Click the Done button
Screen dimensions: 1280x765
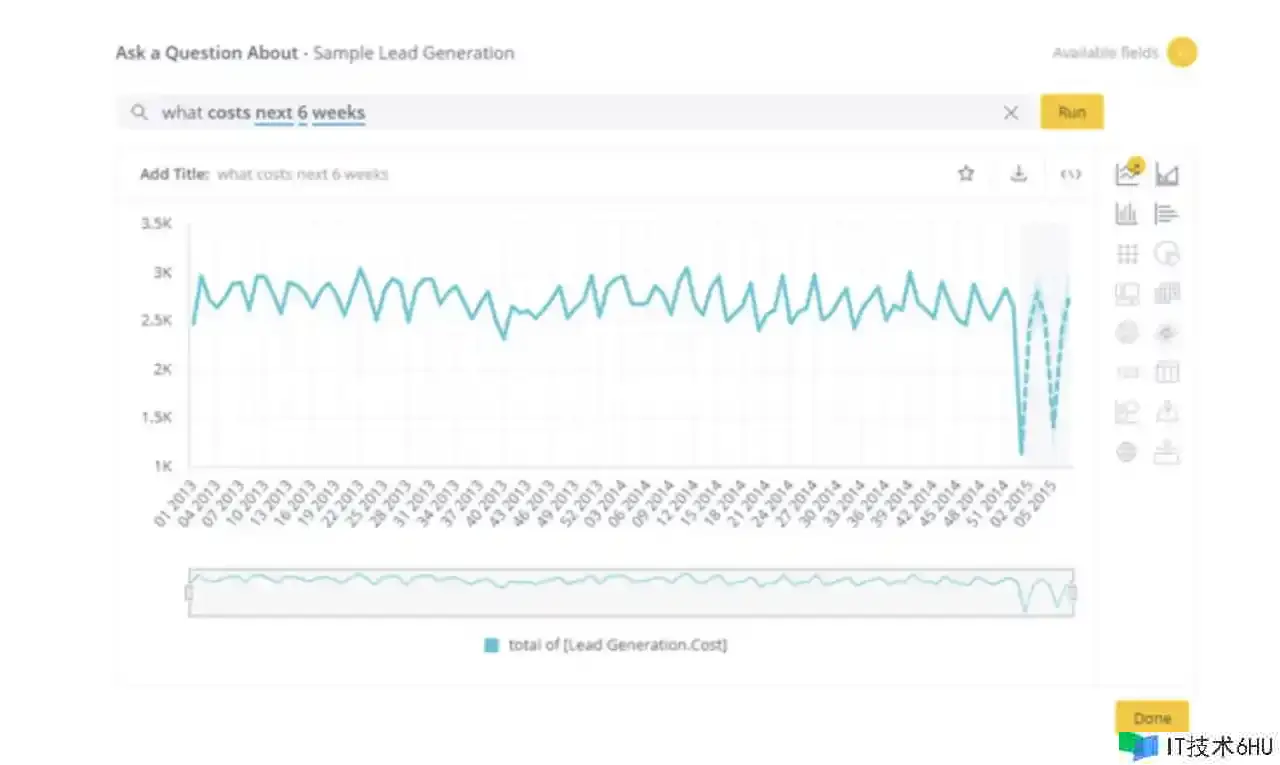pyautogui.click(x=1152, y=718)
